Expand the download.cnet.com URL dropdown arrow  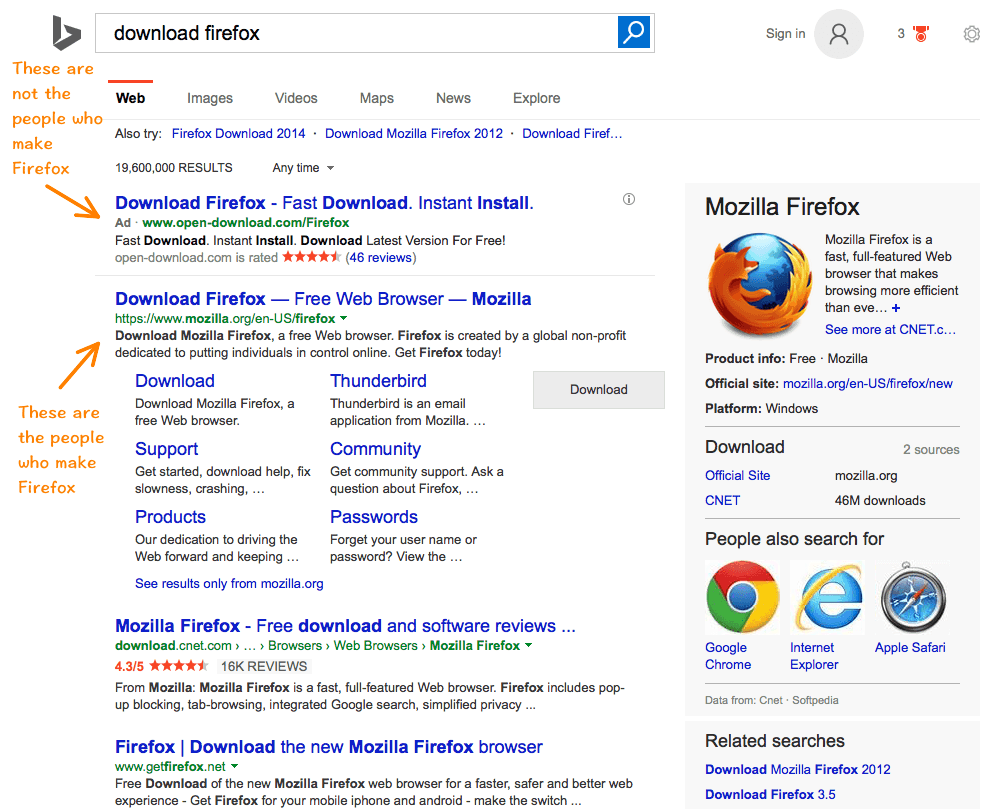point(528,645)
